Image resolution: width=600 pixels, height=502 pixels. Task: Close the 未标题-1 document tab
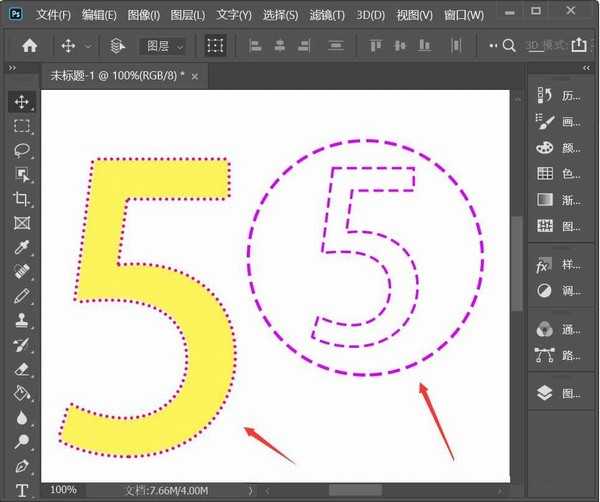click(x=194, y=76)
